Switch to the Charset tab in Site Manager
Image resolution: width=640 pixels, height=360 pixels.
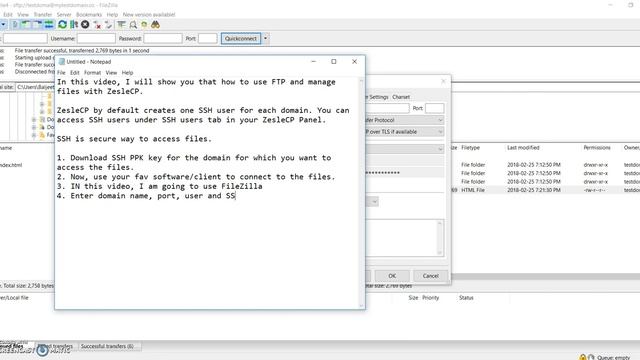point(401,97)
